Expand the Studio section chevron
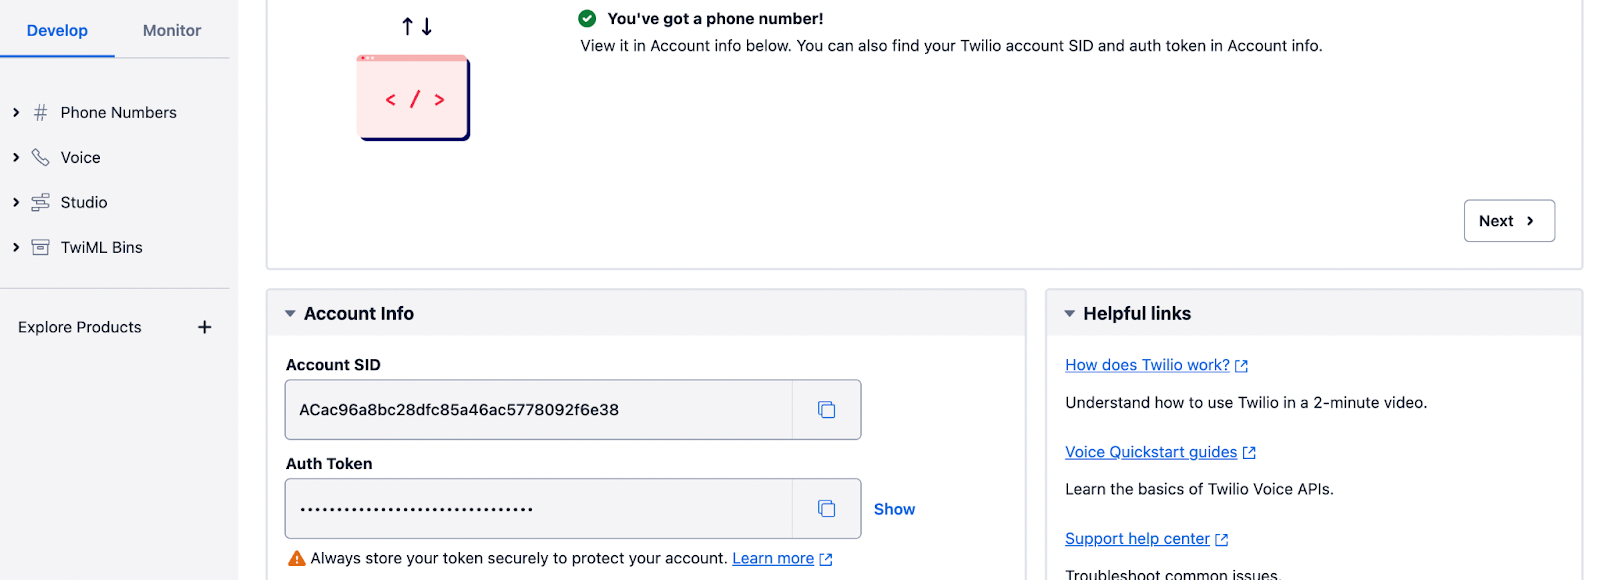The width and height of the screenshot is (1600, 580). click(x=16, y=203)
